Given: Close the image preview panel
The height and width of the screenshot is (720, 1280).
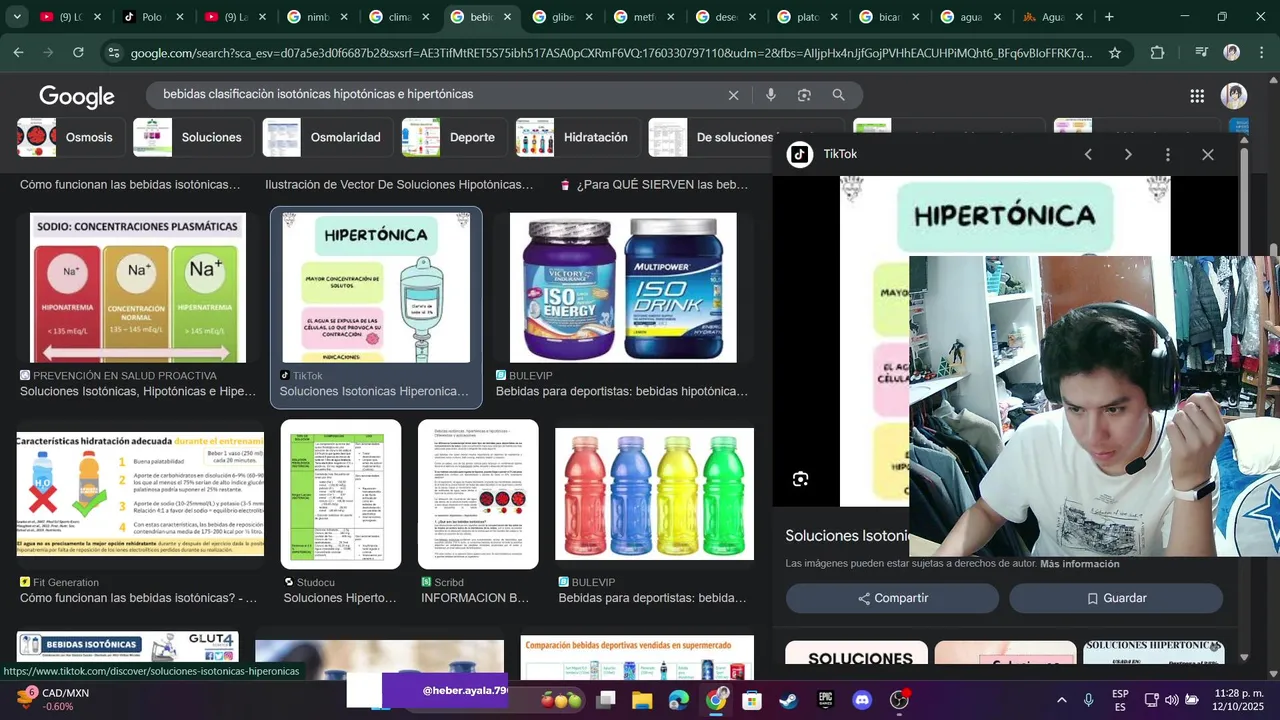Looking at the screenshot, I should [x=1207, y=154].
